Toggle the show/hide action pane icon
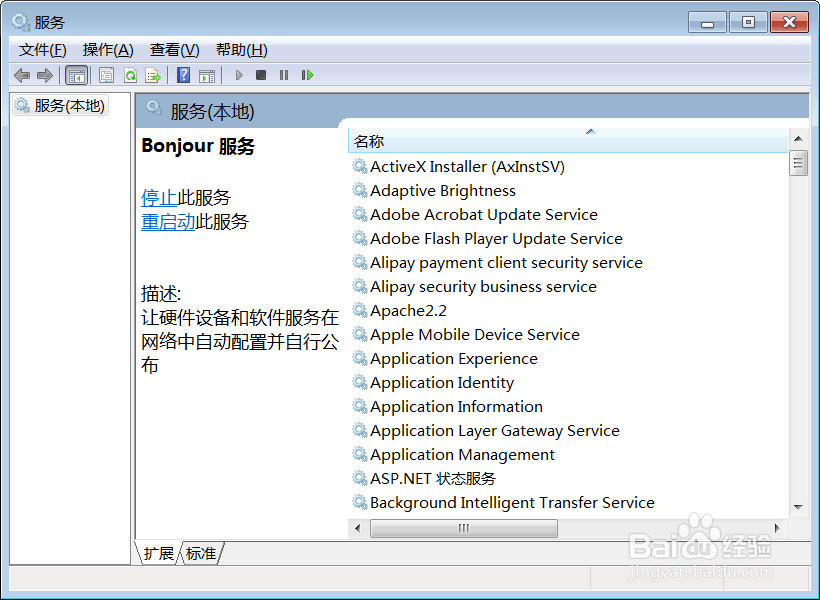Image resolution: width=820 pixels, height=600 pixels. (x=207, y=75)
